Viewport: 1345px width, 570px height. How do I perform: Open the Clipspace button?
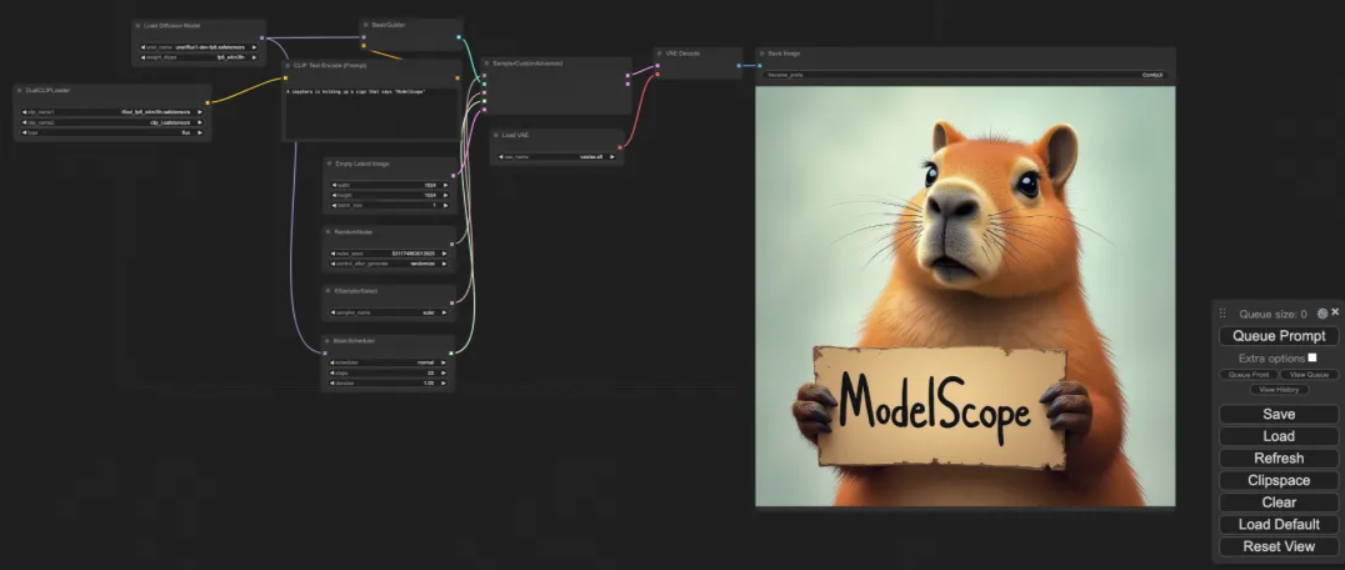[x=1279, y=480]
